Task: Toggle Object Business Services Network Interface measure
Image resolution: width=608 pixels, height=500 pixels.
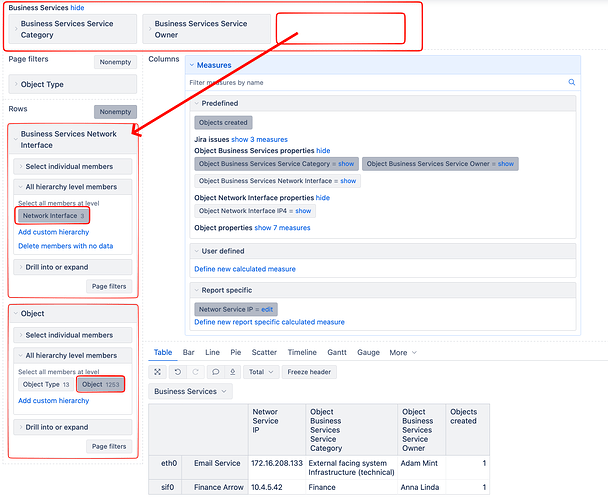Action: tap(277, 181)
